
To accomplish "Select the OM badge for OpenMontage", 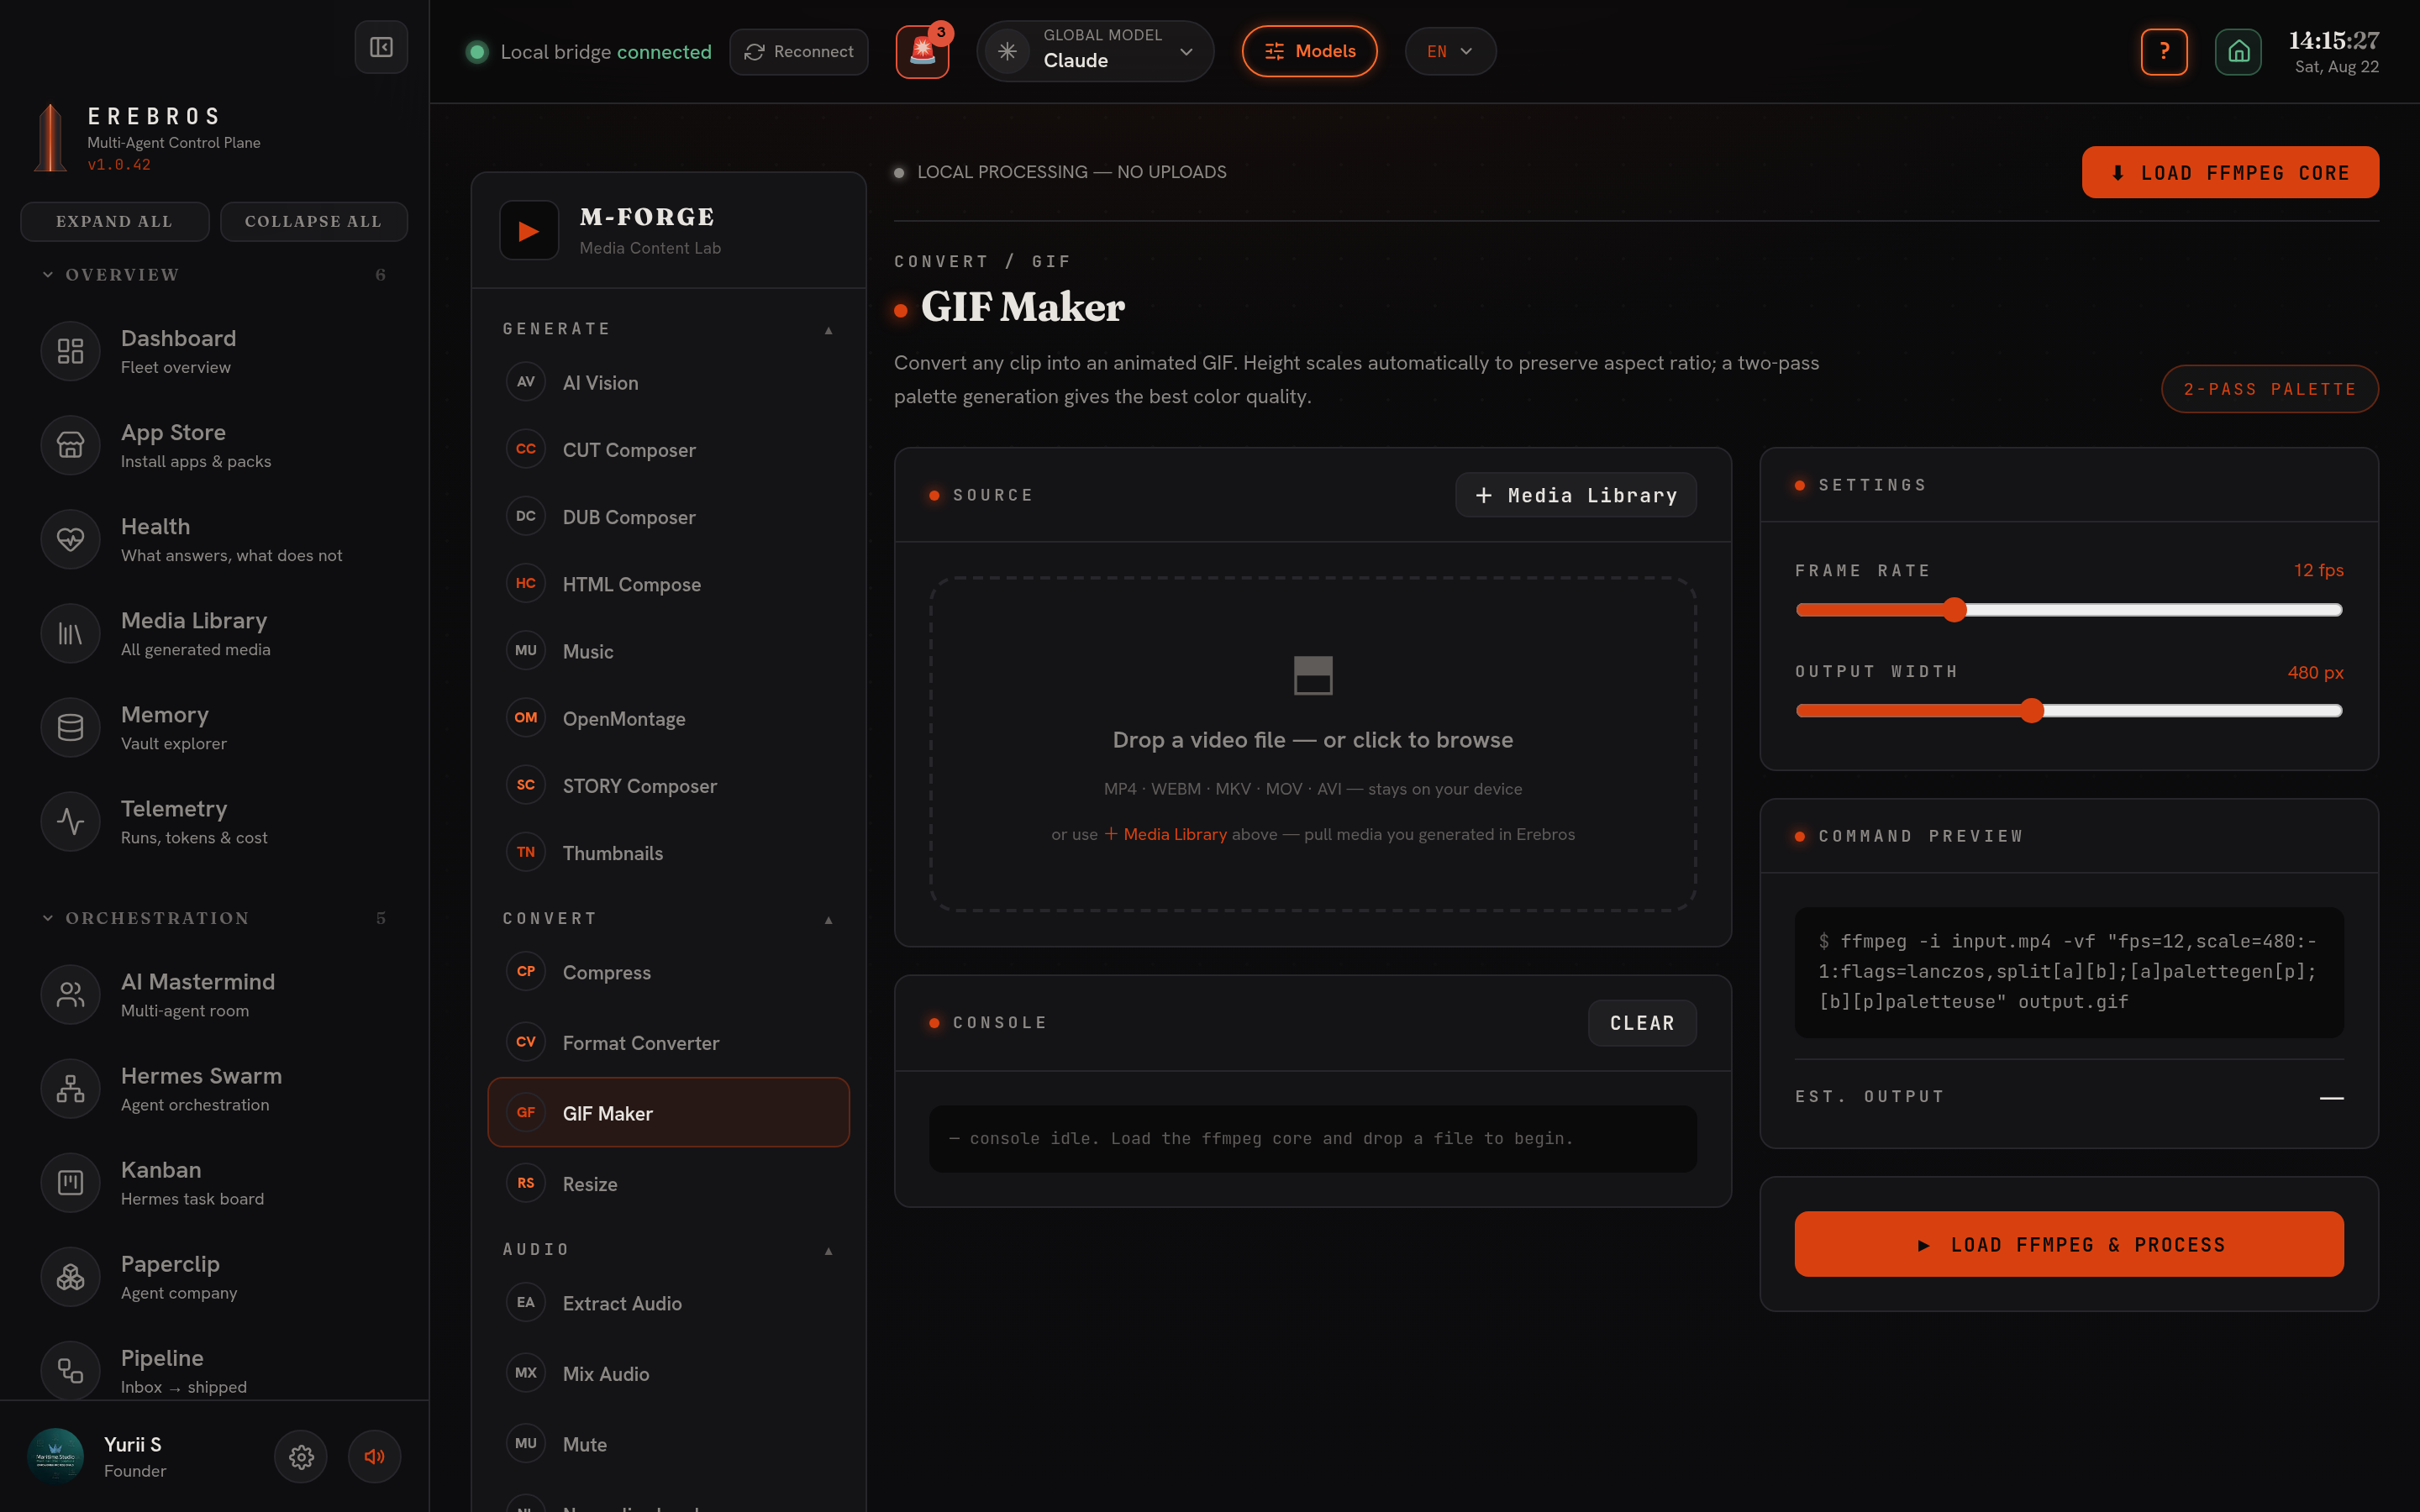I will (526, 718).
